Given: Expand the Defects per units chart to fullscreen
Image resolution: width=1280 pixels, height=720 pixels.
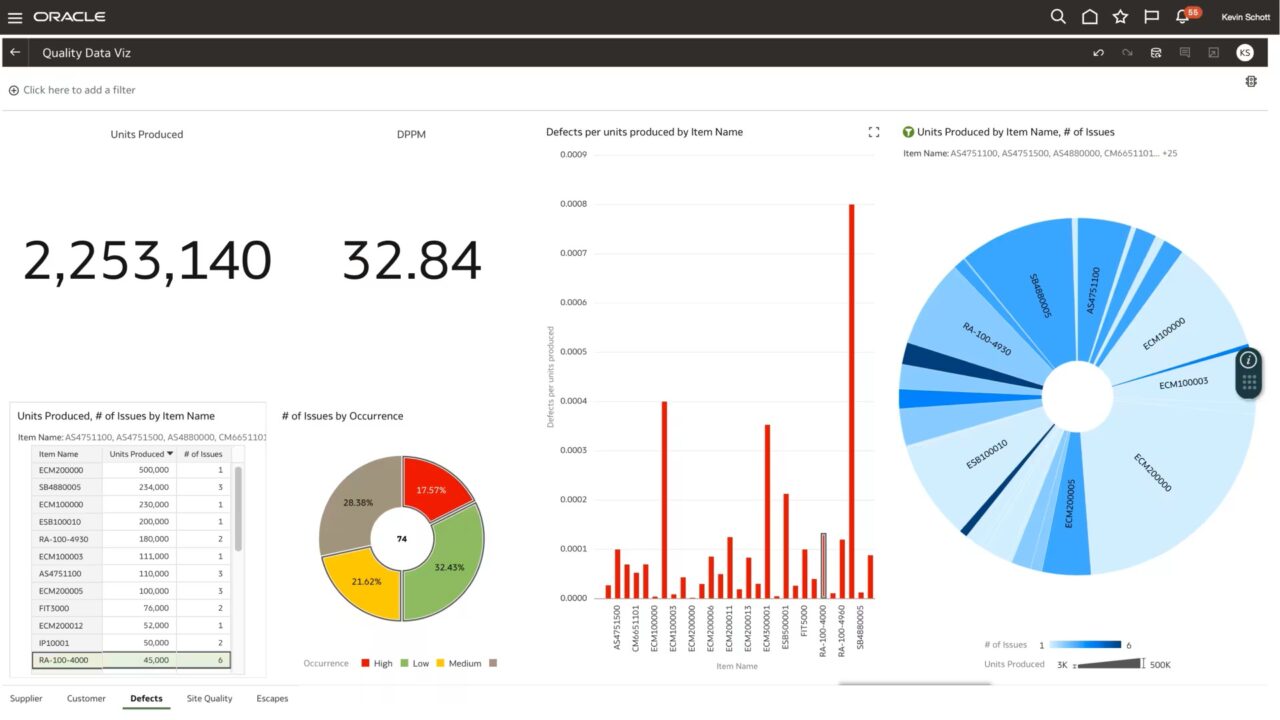Looking at the screenshot, I should click(x=873, y=131).
